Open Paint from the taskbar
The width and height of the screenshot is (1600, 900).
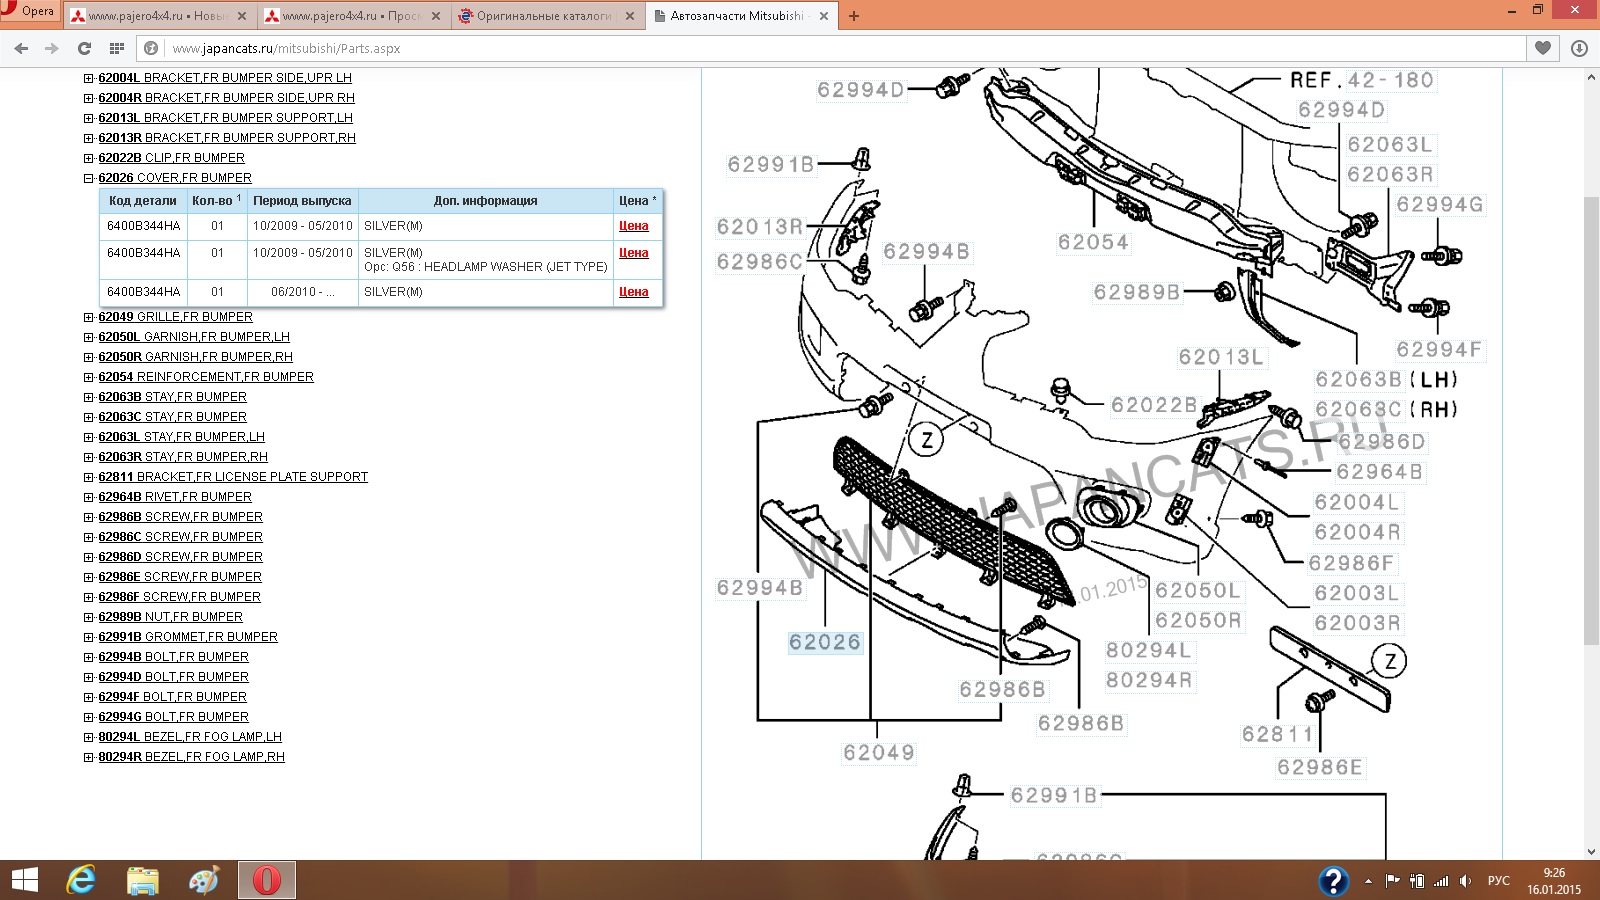tap(204, 880)
